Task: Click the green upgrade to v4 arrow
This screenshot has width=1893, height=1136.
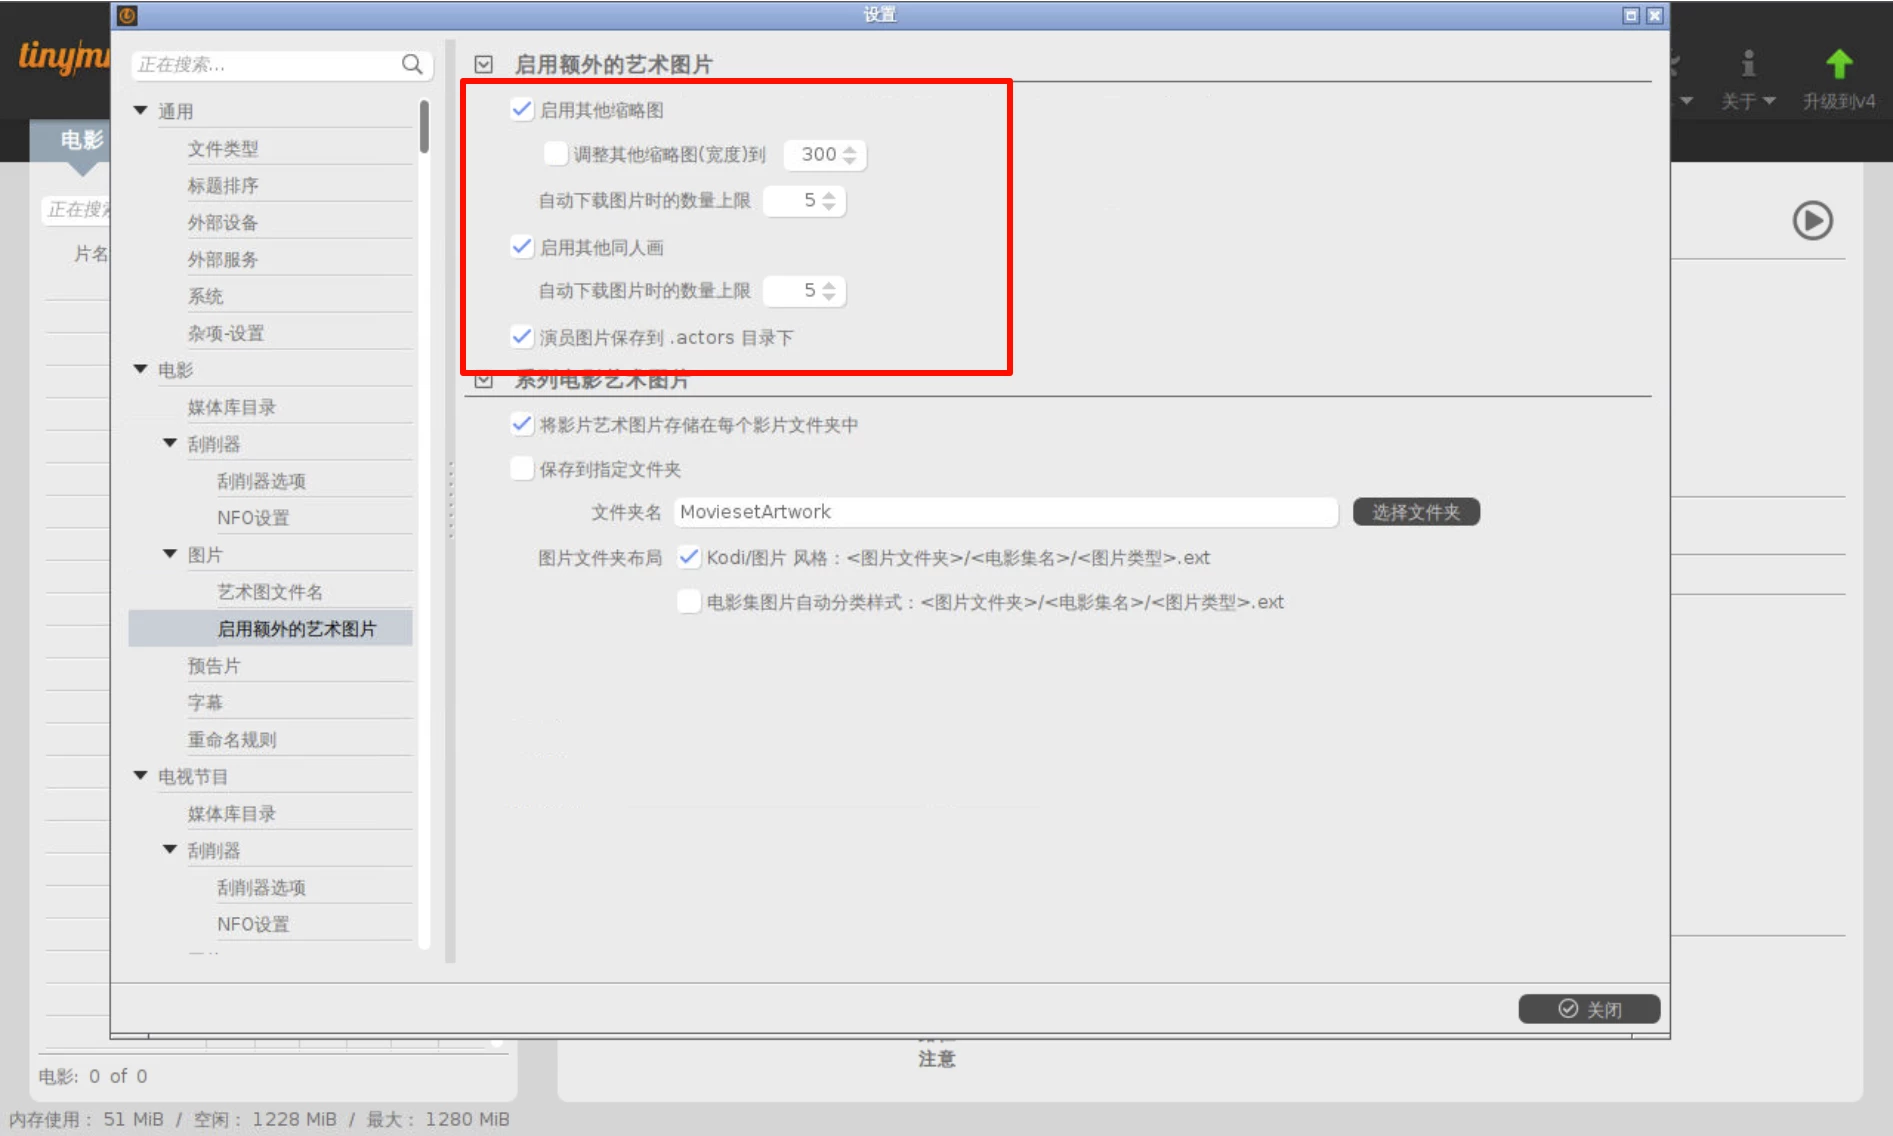Action: (1838, 66)
